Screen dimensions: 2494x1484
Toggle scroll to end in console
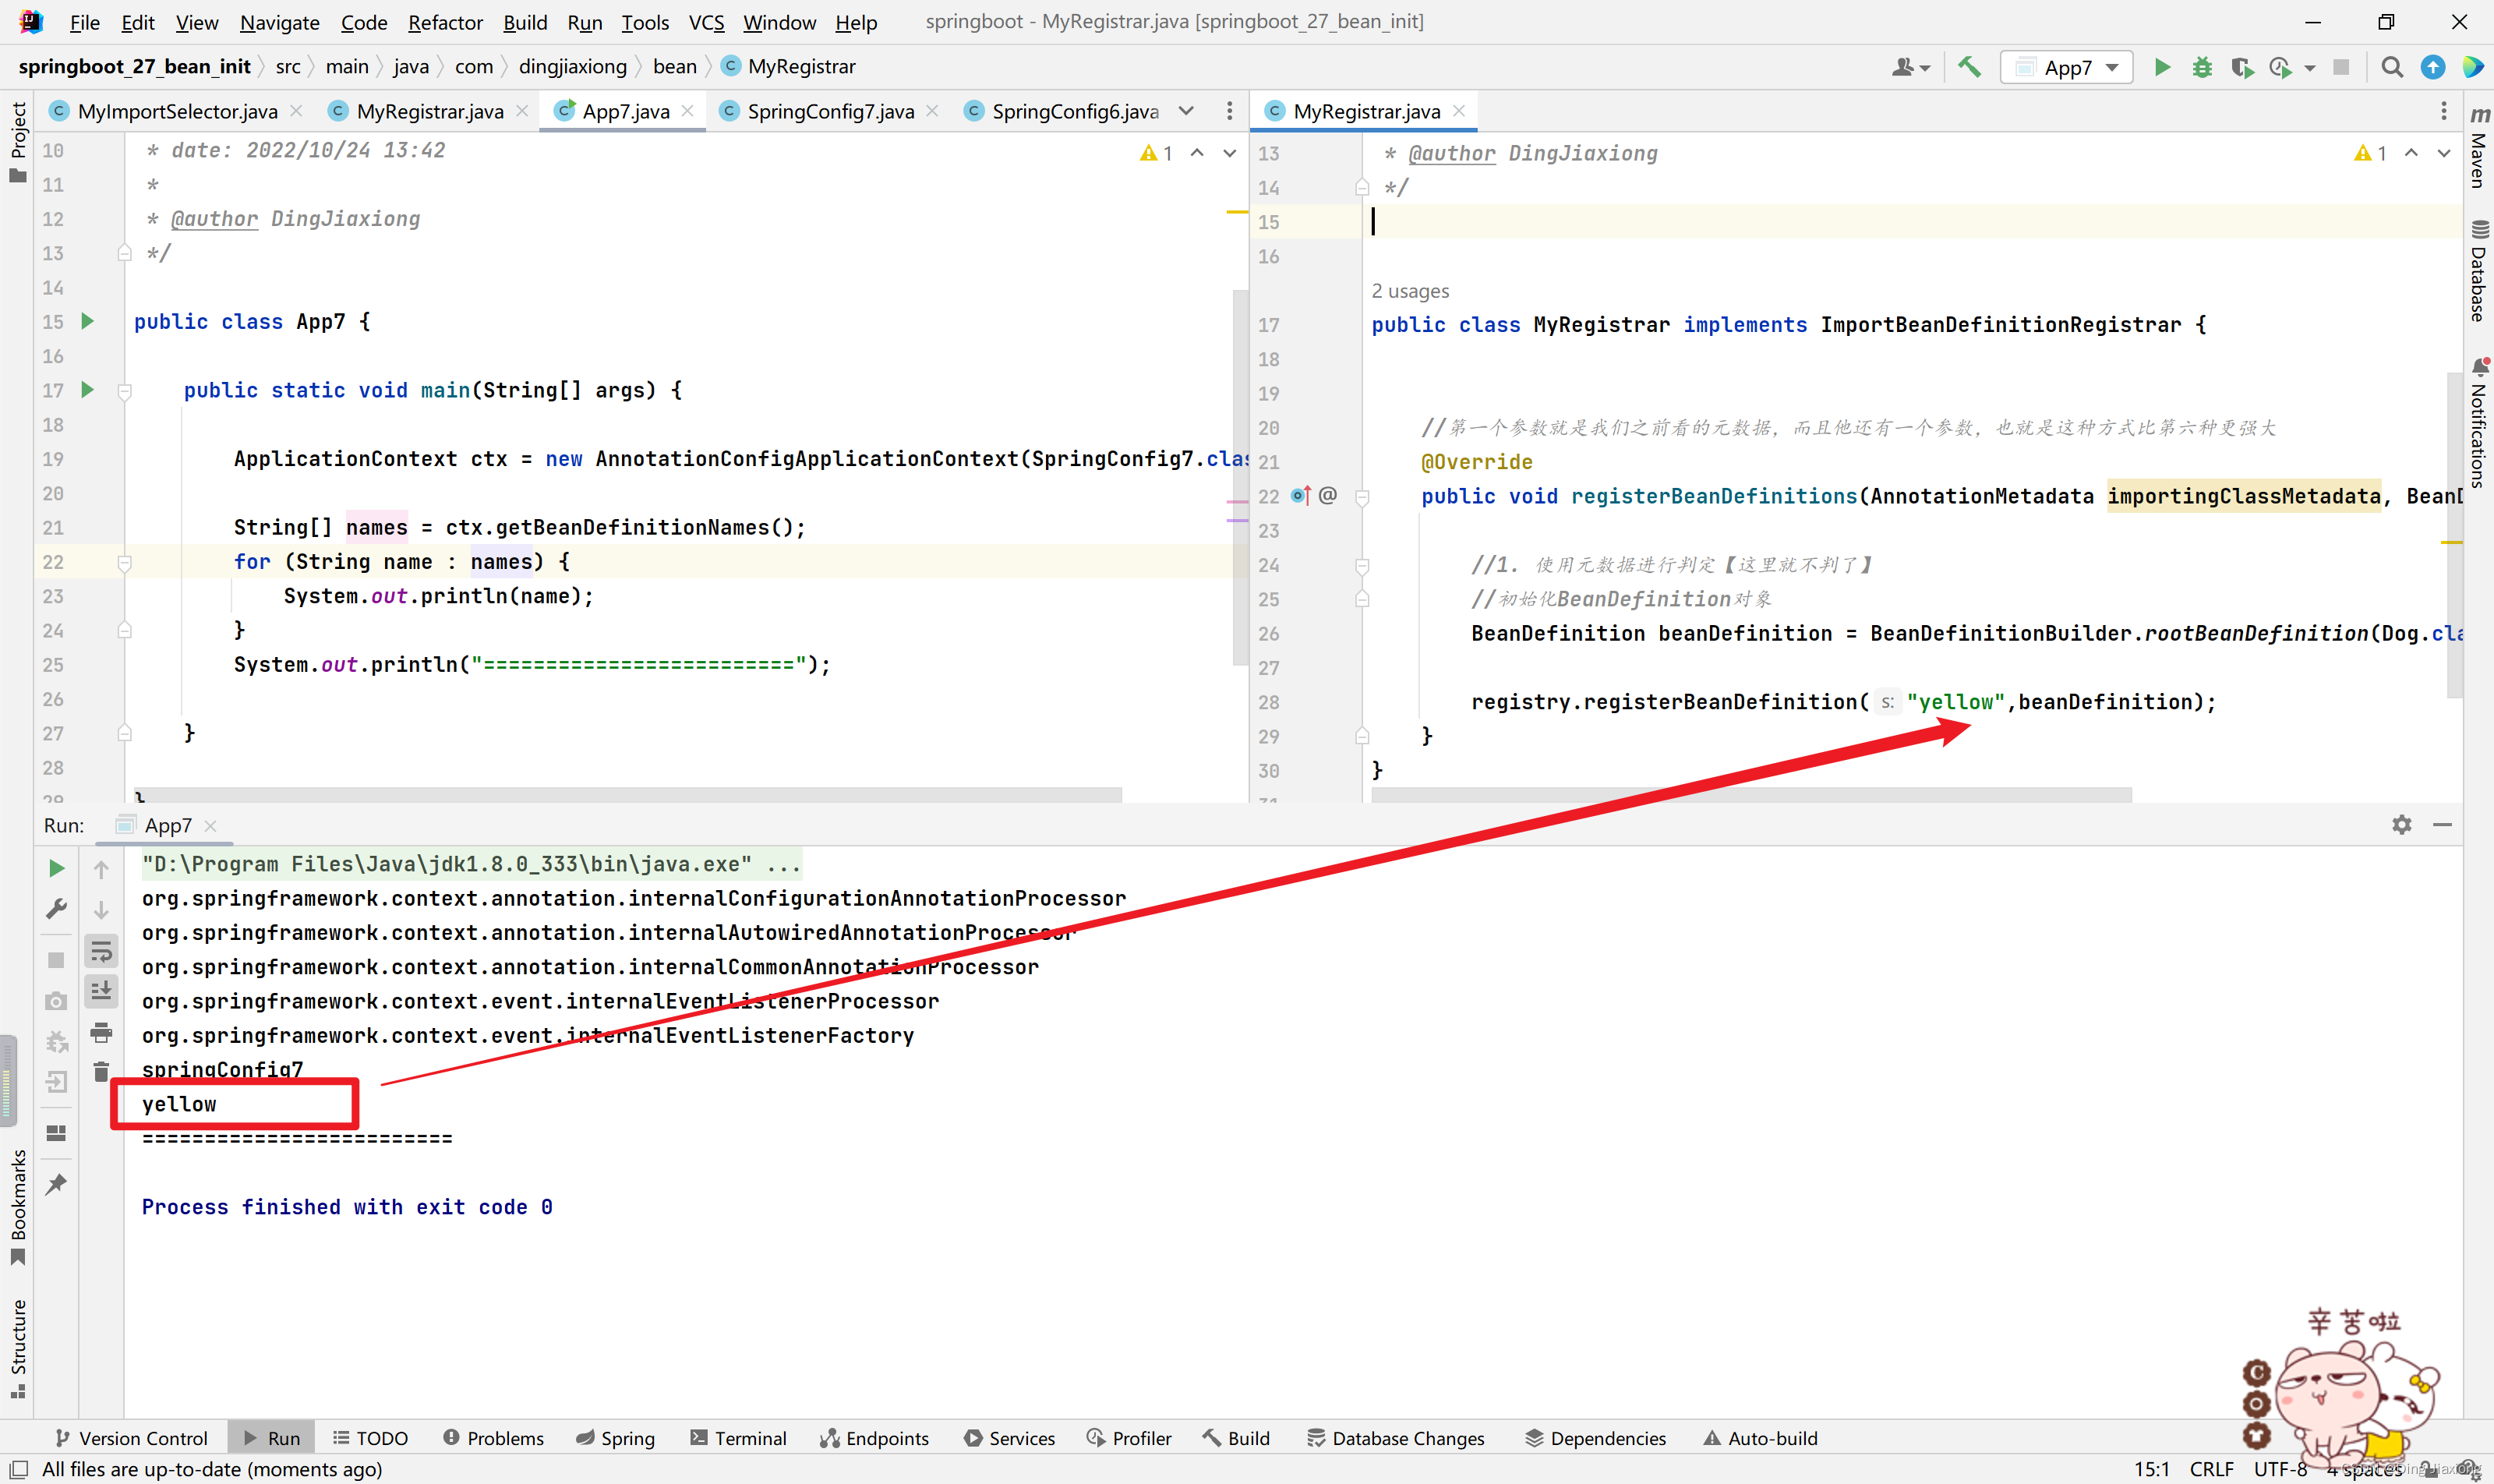tap(101, 991)
